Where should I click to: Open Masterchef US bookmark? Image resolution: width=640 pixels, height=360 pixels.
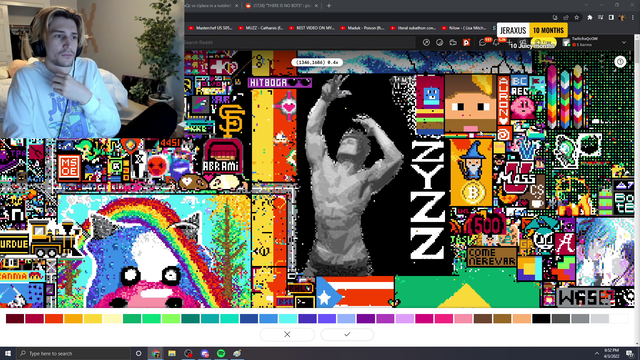pos(211,28)
